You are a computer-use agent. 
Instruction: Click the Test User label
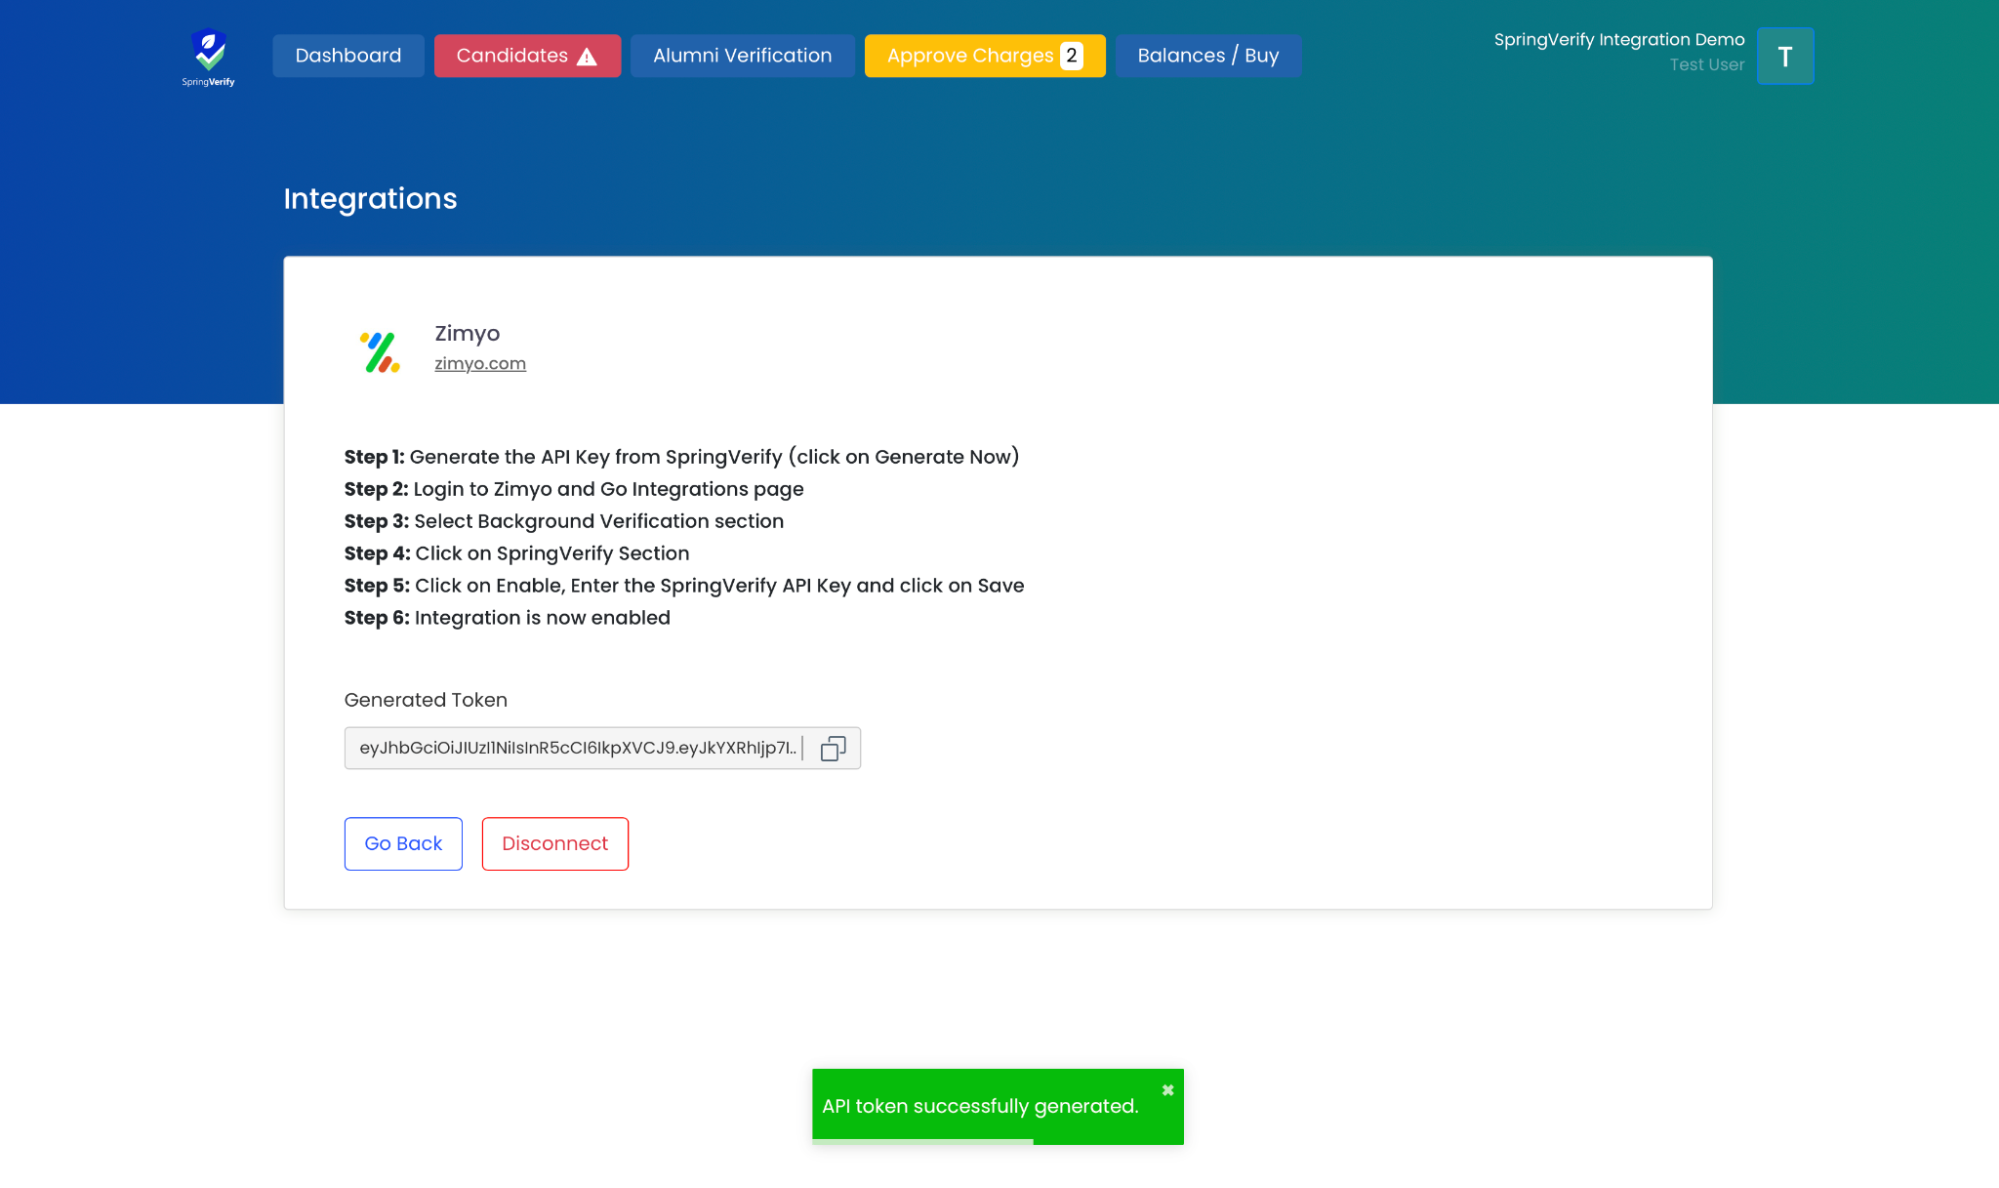point(1706,65)
